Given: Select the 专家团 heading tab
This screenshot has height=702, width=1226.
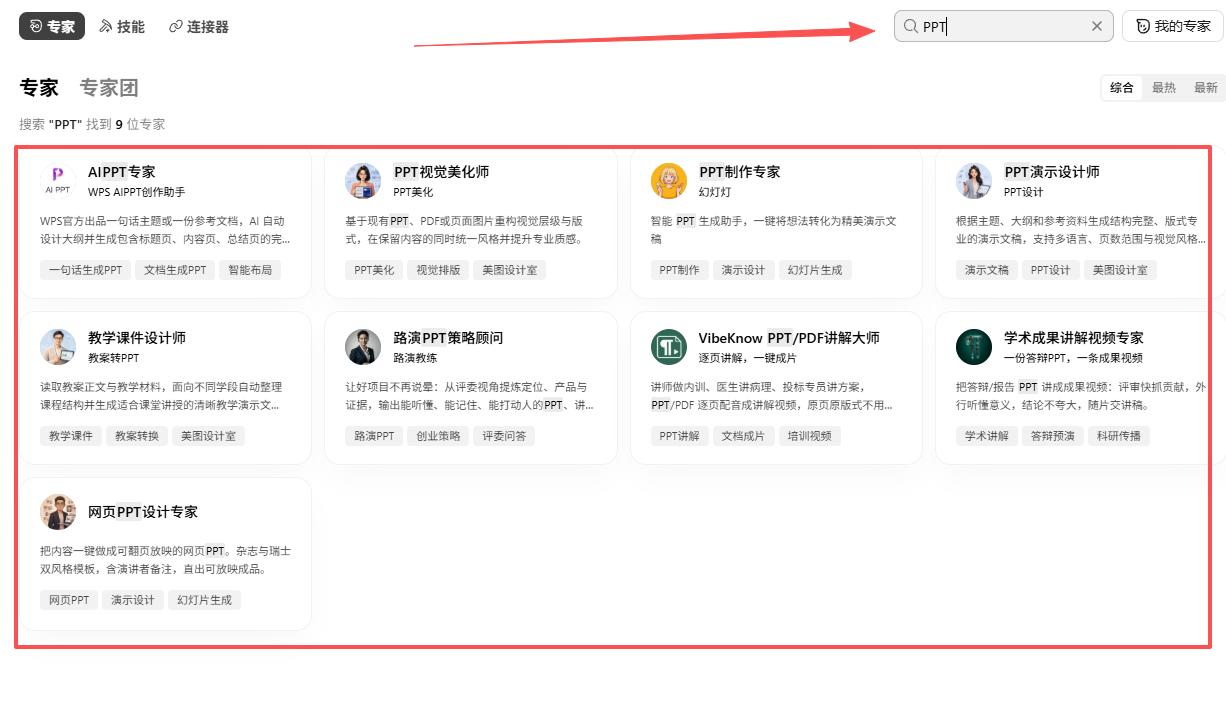Looking at the screenshot, I should coord(109,88).
